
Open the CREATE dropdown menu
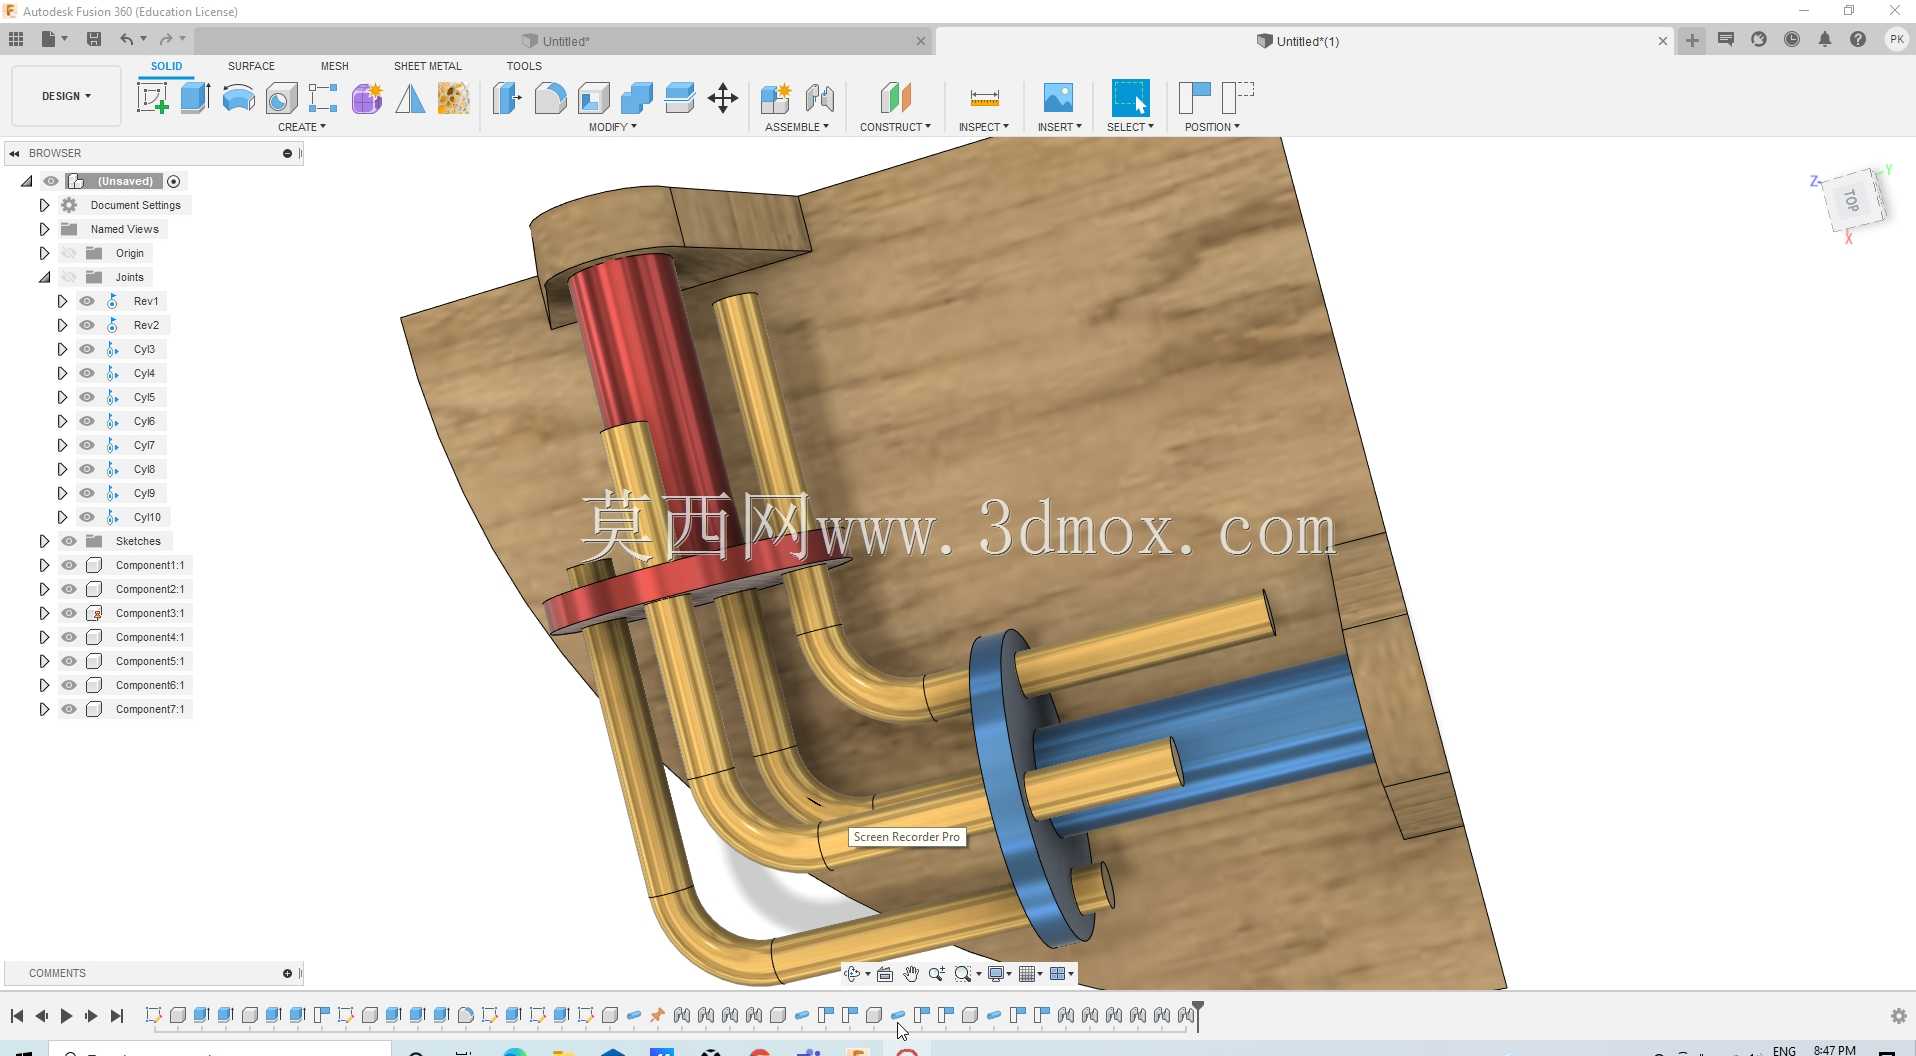pos(302,127)
